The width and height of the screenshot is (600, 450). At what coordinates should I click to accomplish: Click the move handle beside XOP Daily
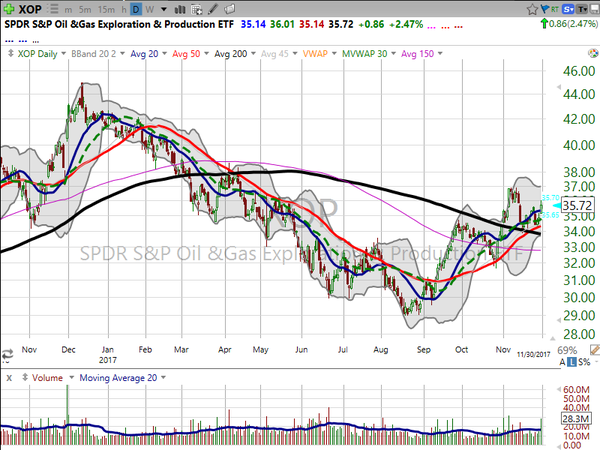[x=10, y=53]
